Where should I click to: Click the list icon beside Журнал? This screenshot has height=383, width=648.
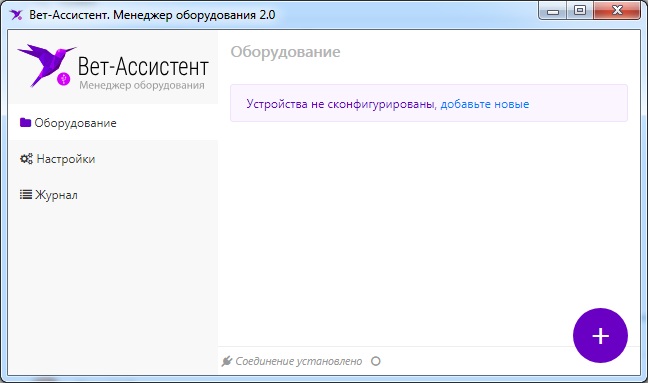point(26,194)
